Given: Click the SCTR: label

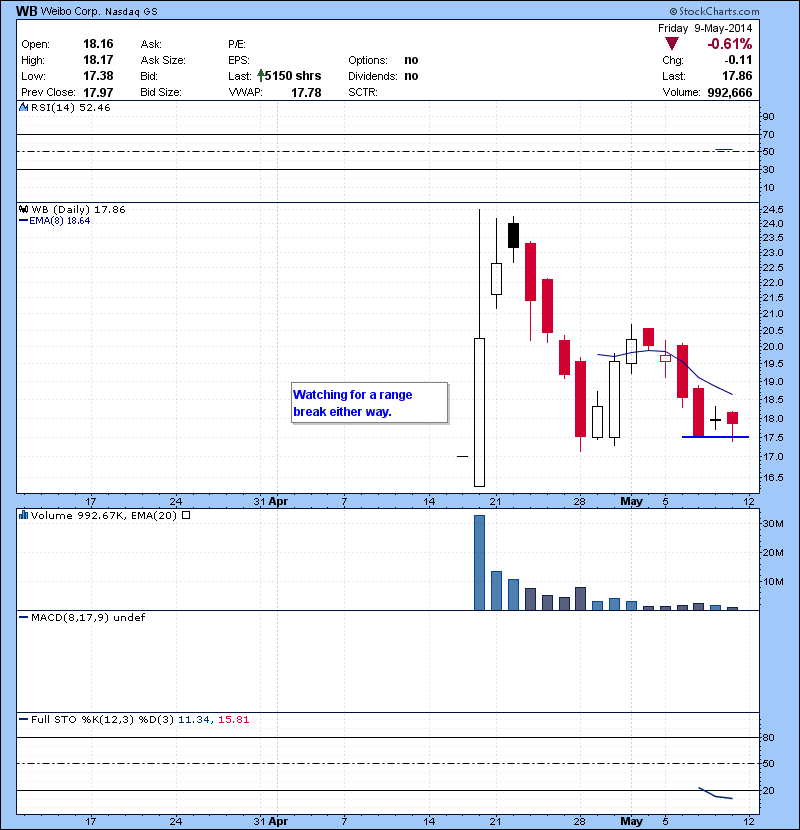Looking at the screenshot, I should click(x=363, y=92).
